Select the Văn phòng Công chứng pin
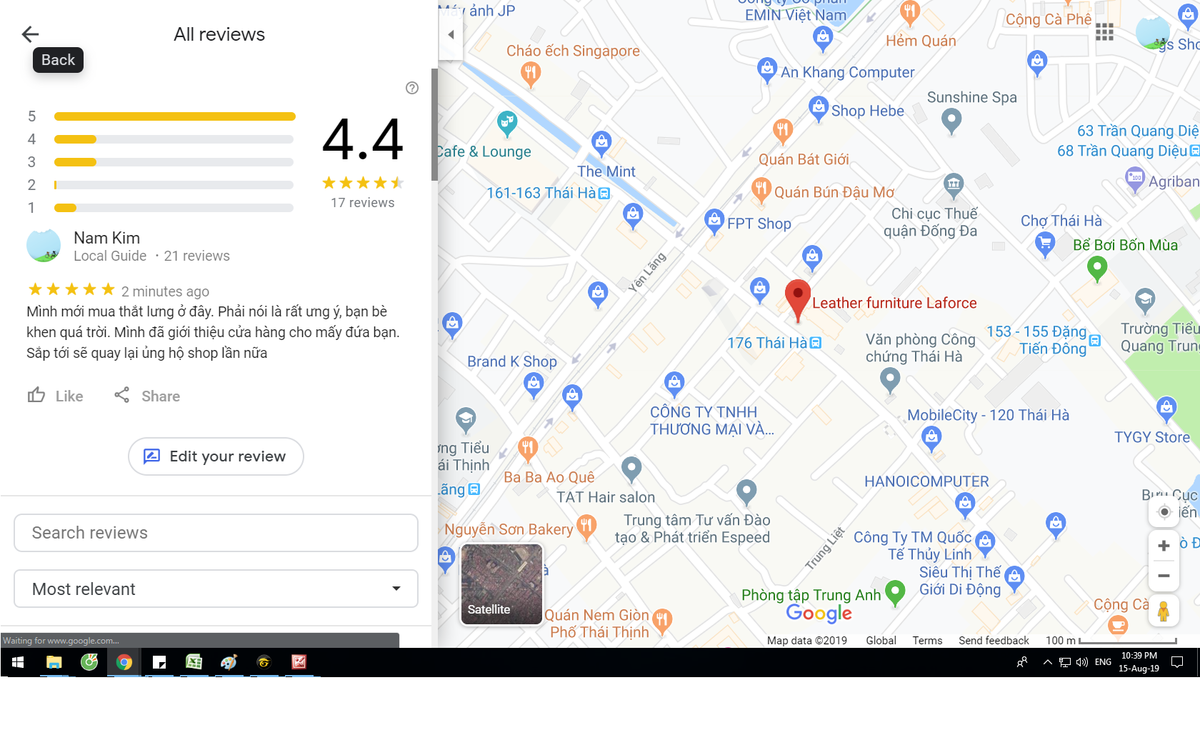This screenshot has height=750, width=1200. (x=890, y=379)
